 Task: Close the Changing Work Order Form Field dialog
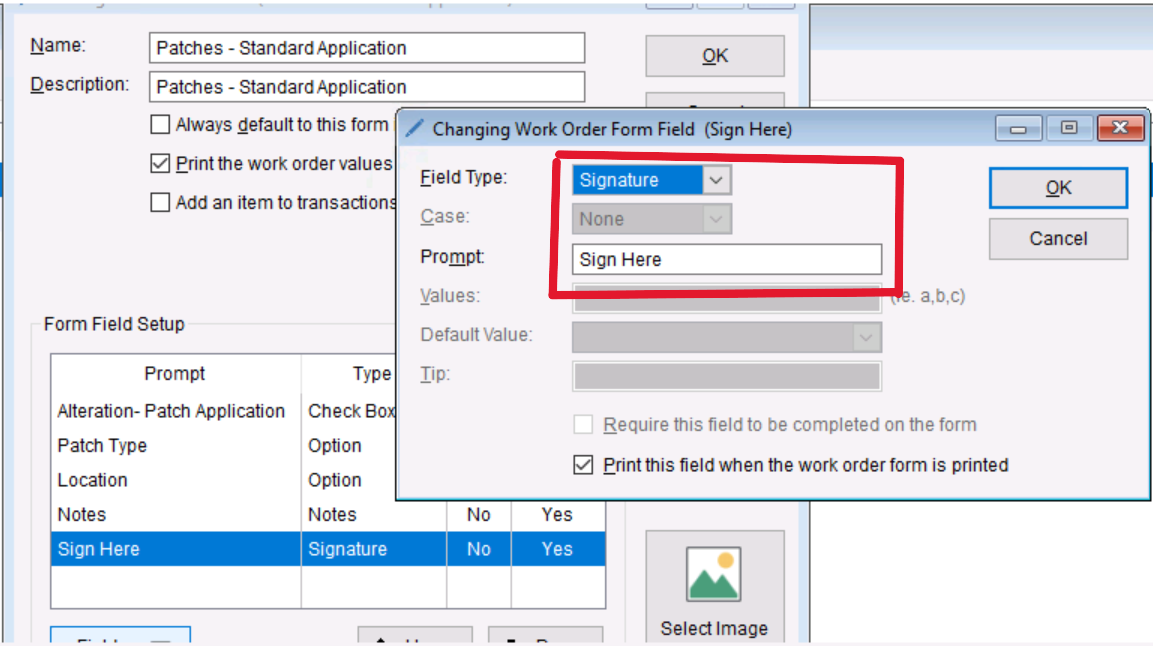(1120, 129)
